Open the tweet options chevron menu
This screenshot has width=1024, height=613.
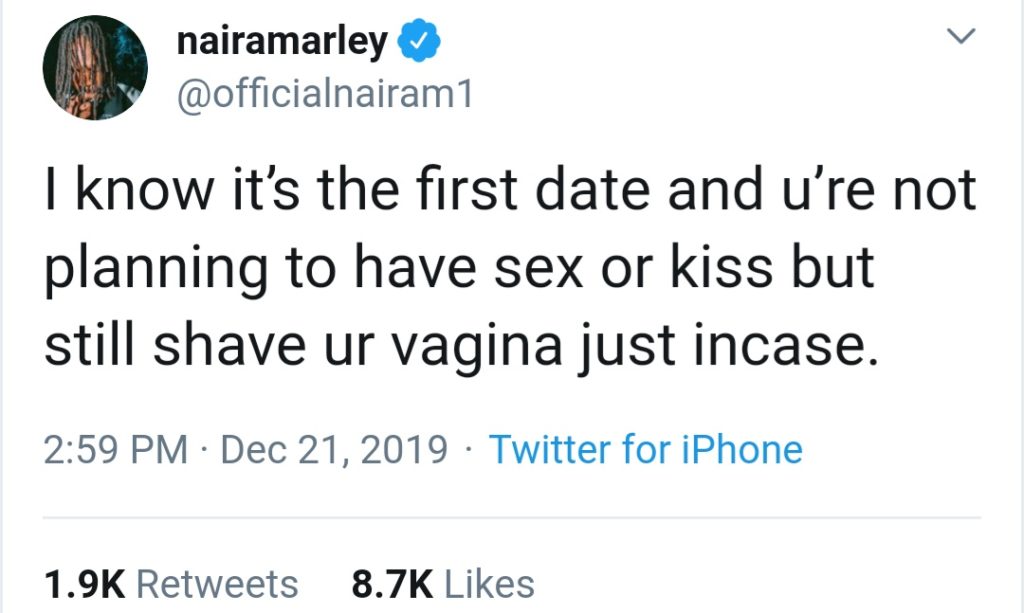coord(959,37)
